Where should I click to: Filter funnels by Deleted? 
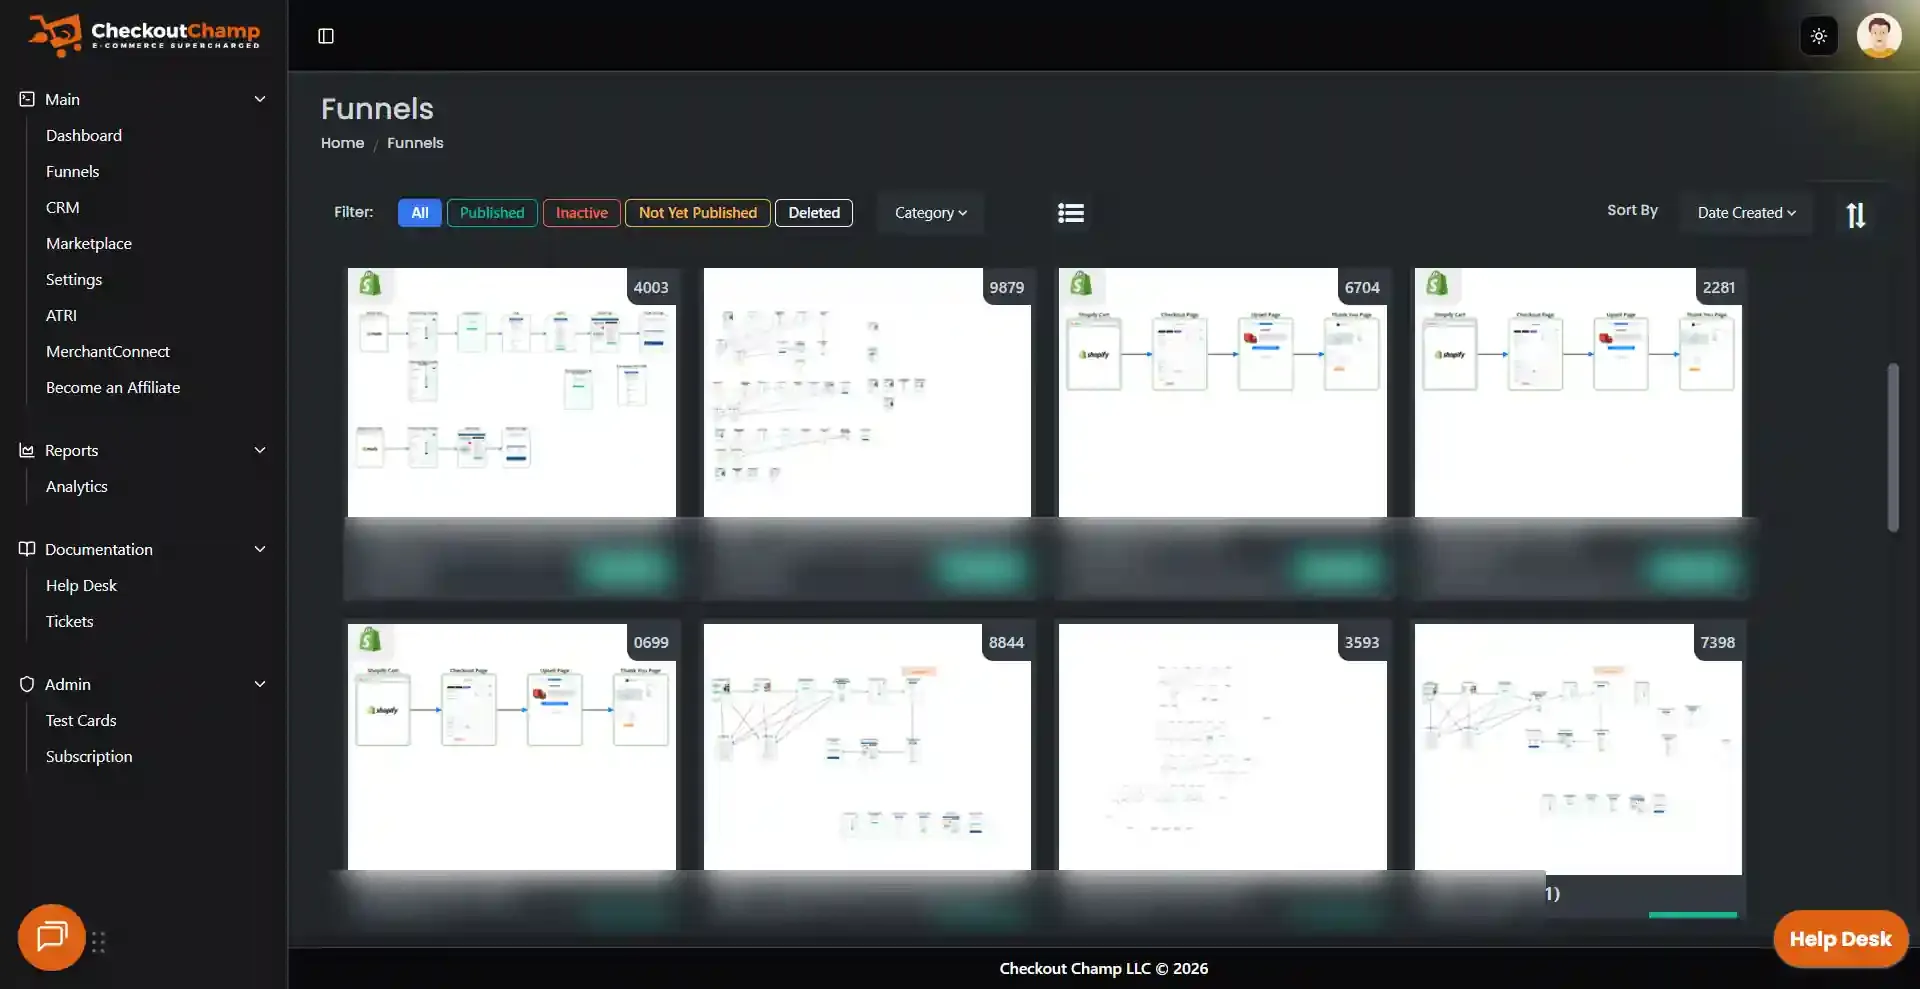tap(814, 213)
